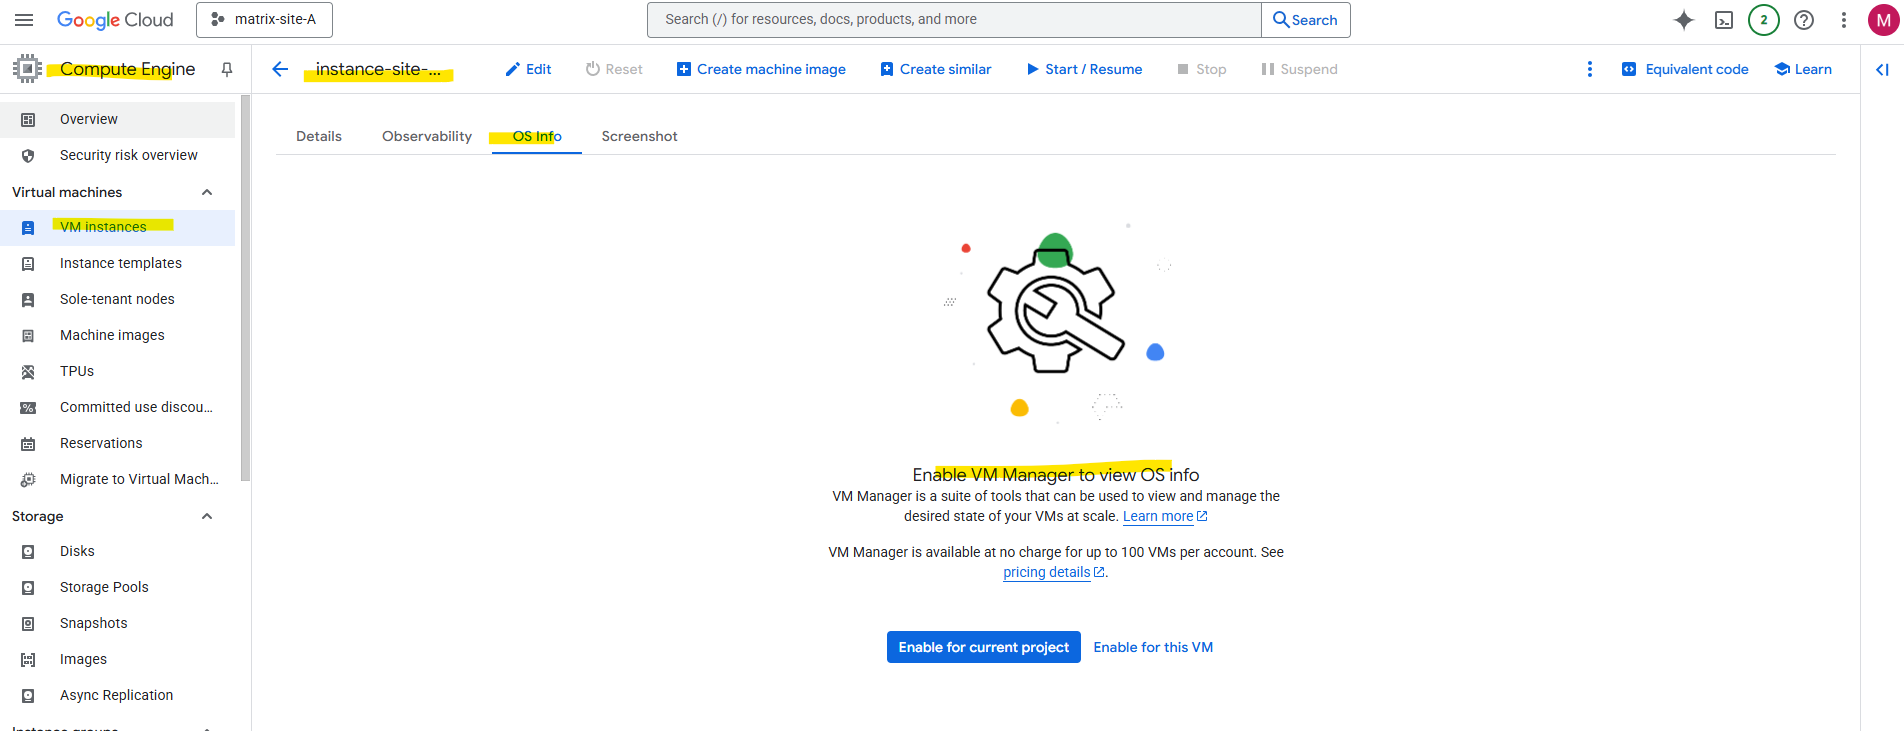Image resolution: width=1904 pixels, height=731 pixels.
Task: Collapse the Storage section
Action: tap(207, 516)
